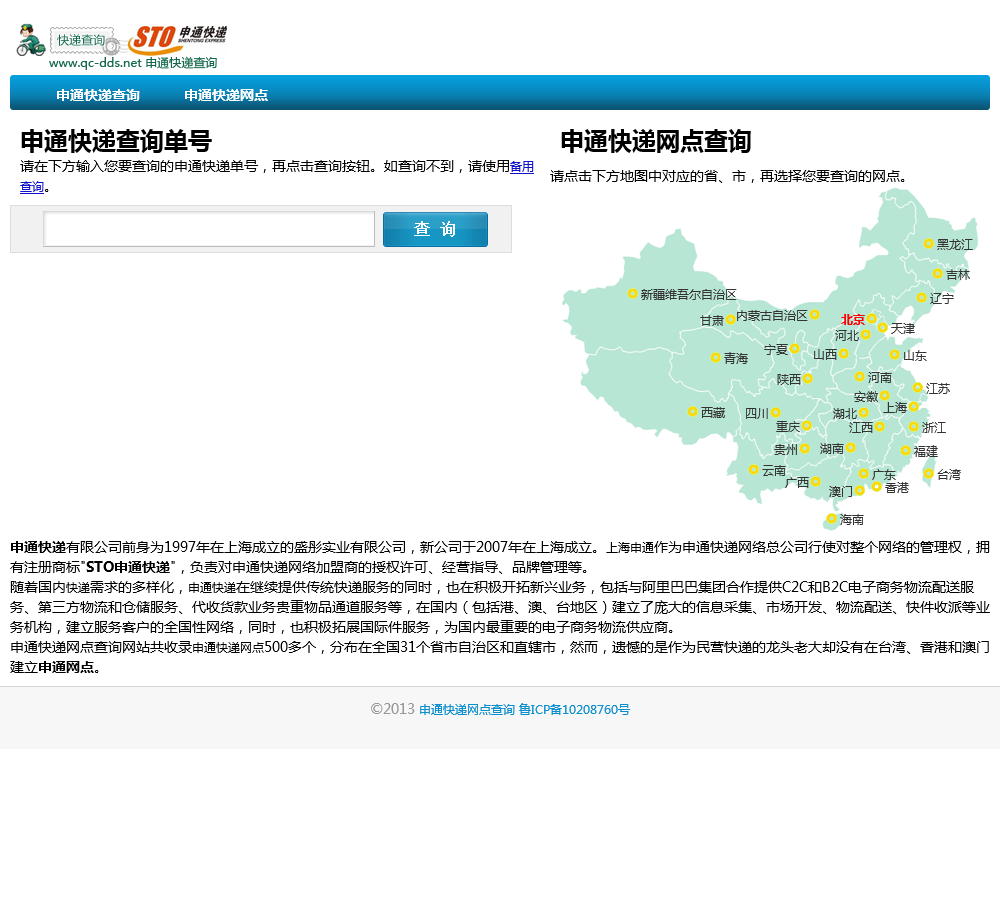Select 青海 marker on the map
1000x909 pixels.
[716, 357]
